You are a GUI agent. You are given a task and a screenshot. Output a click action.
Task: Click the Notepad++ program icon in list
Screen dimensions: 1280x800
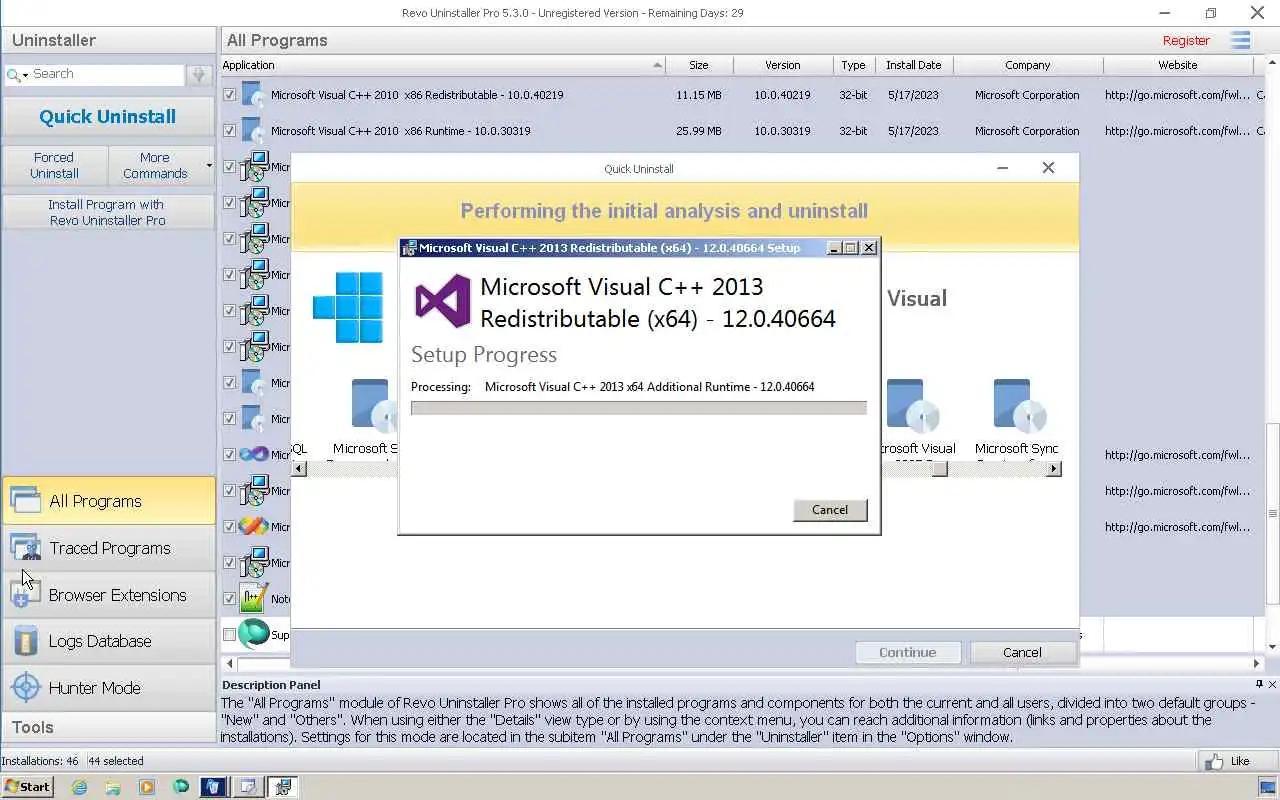point(254,598)
